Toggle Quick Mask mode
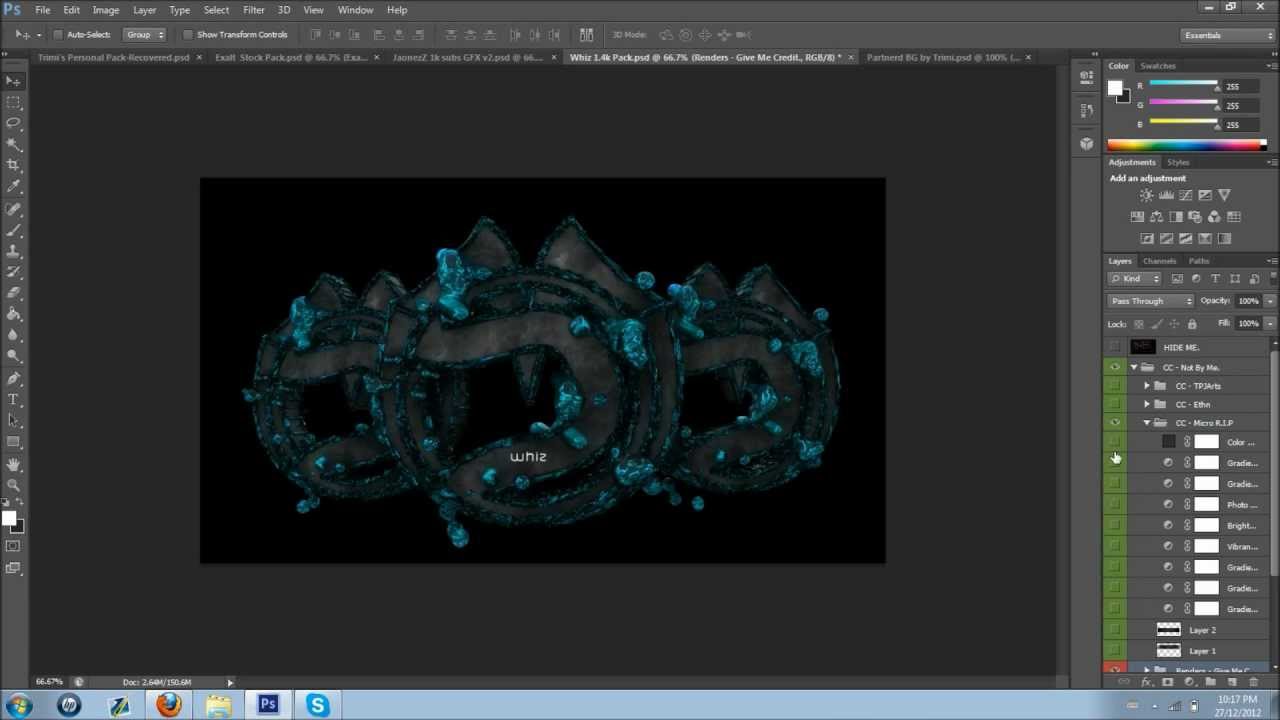Viewport: 1280px width, 720px height. coord(13,546)
